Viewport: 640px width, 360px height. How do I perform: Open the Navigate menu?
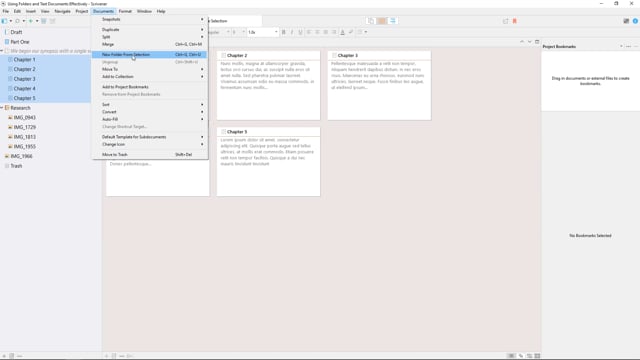coord(62,11)
